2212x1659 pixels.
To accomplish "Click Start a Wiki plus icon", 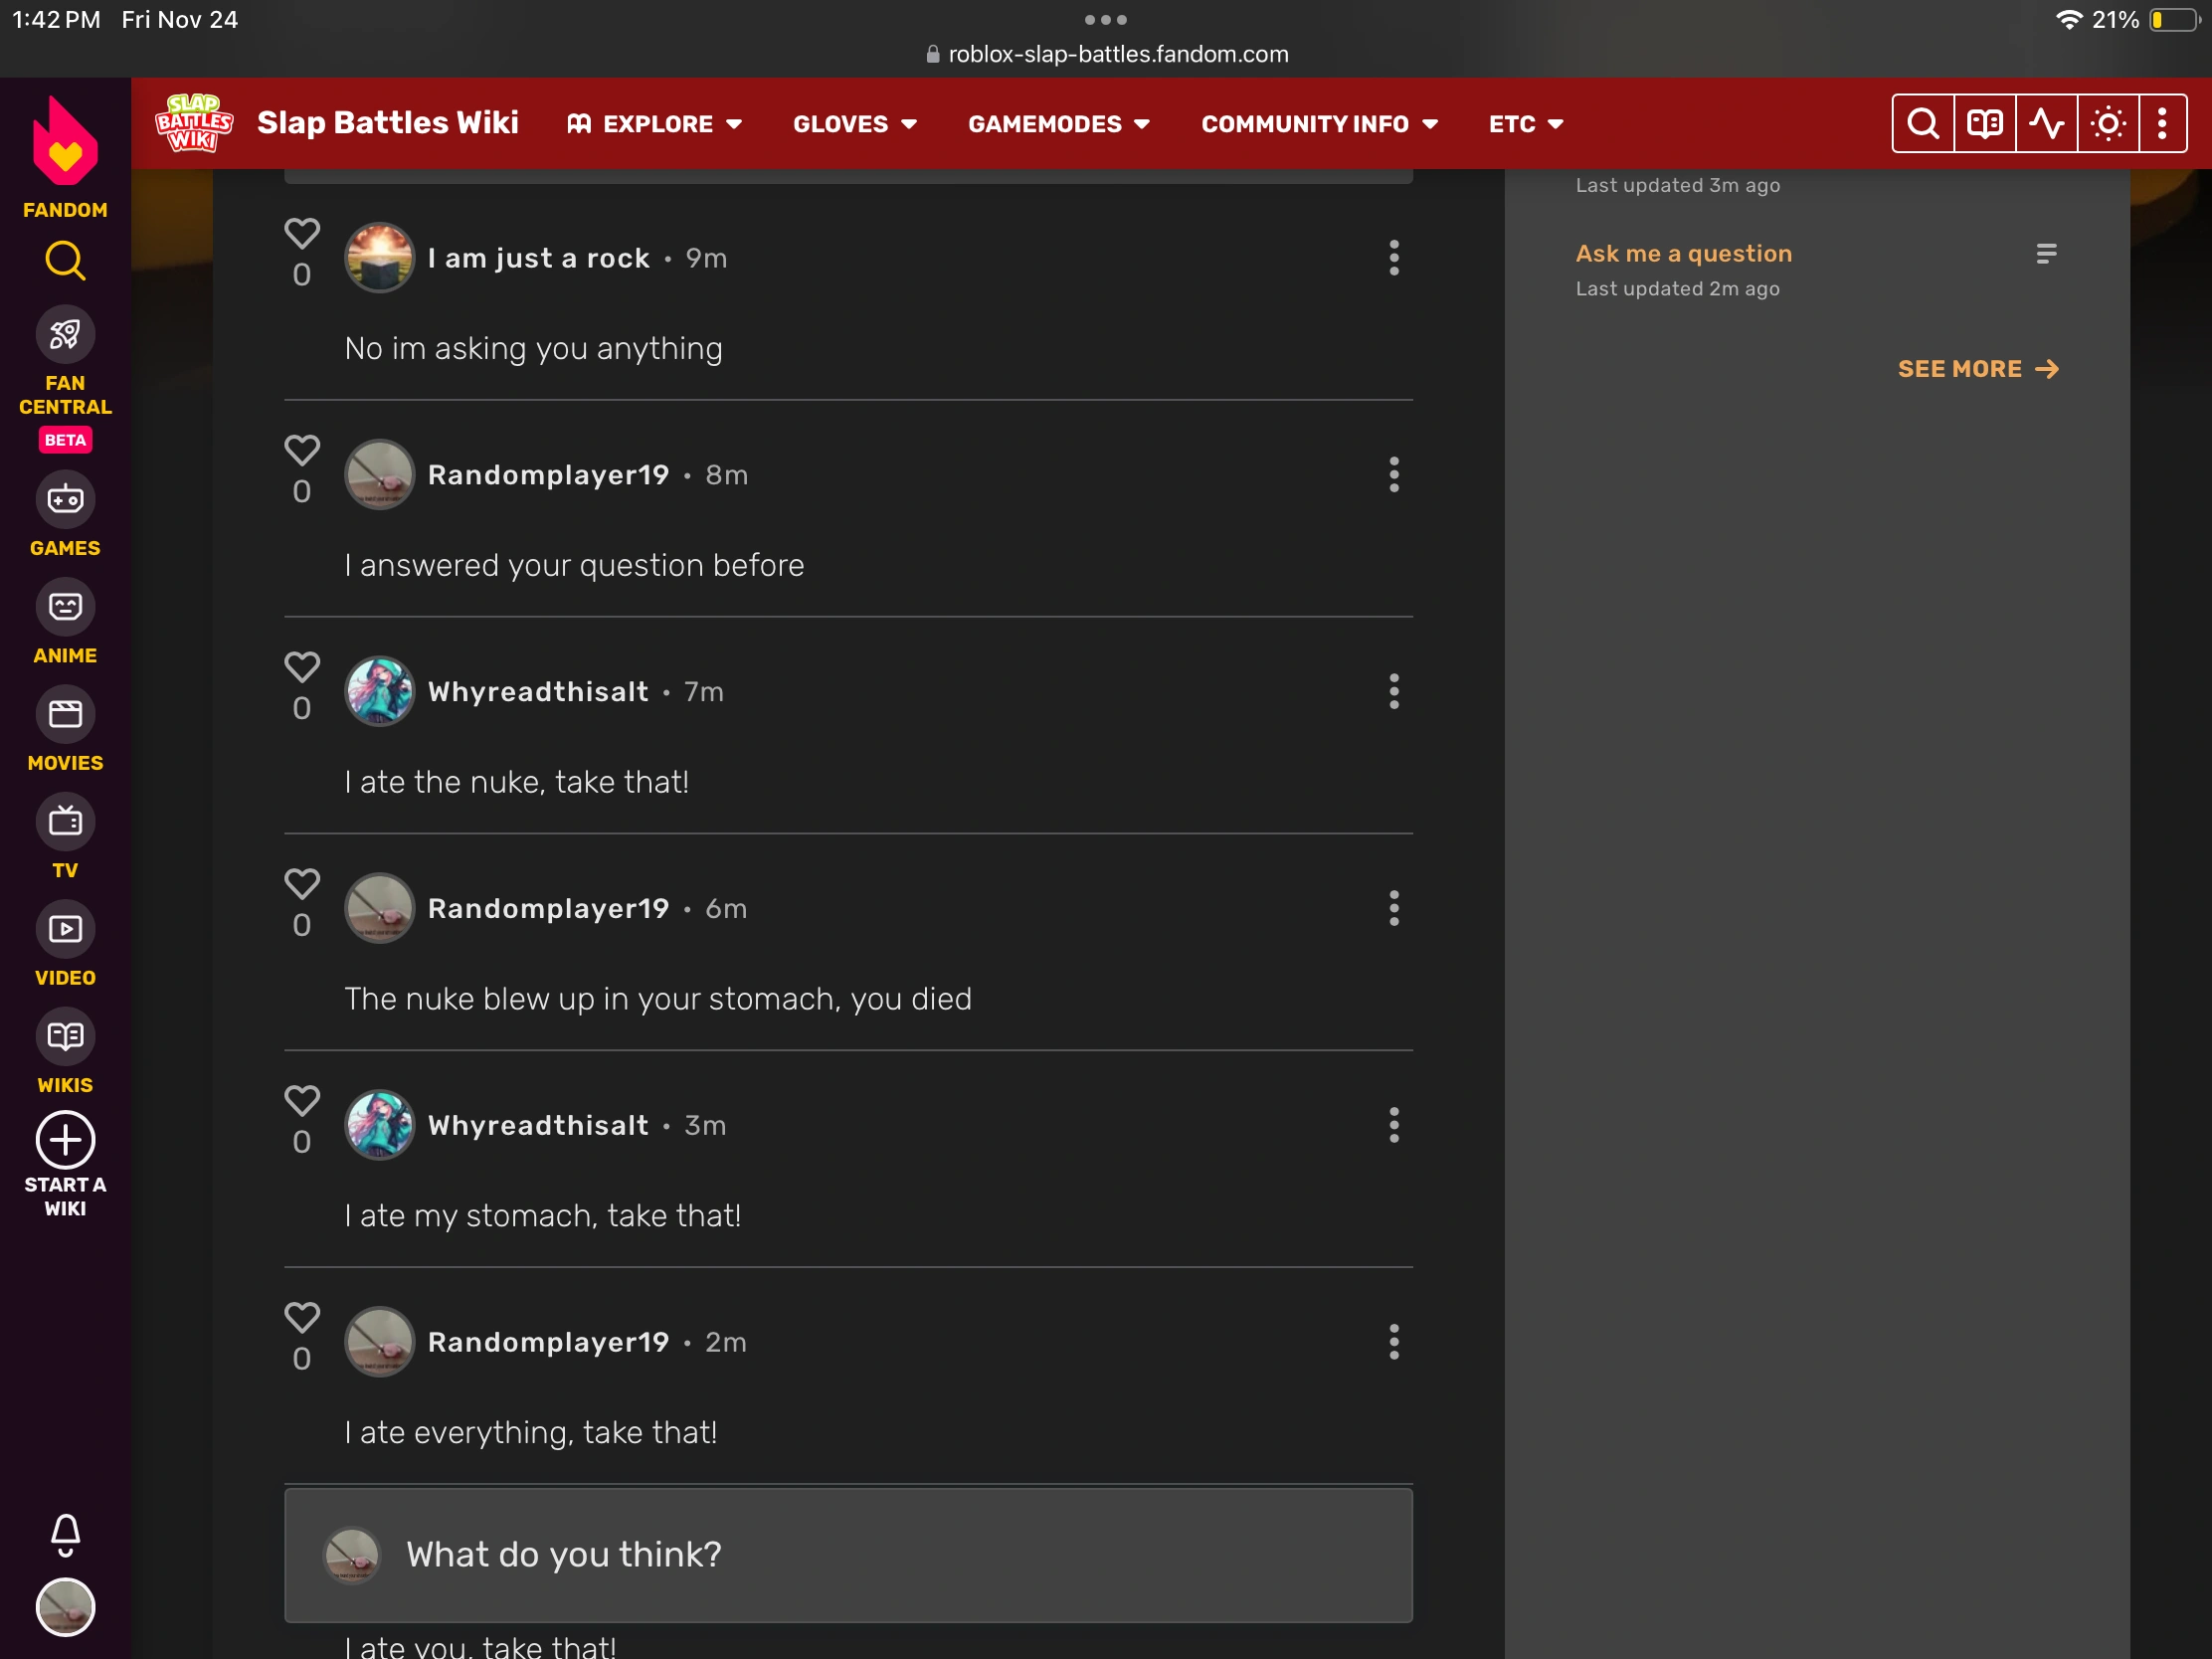I will click(65, 1140).
